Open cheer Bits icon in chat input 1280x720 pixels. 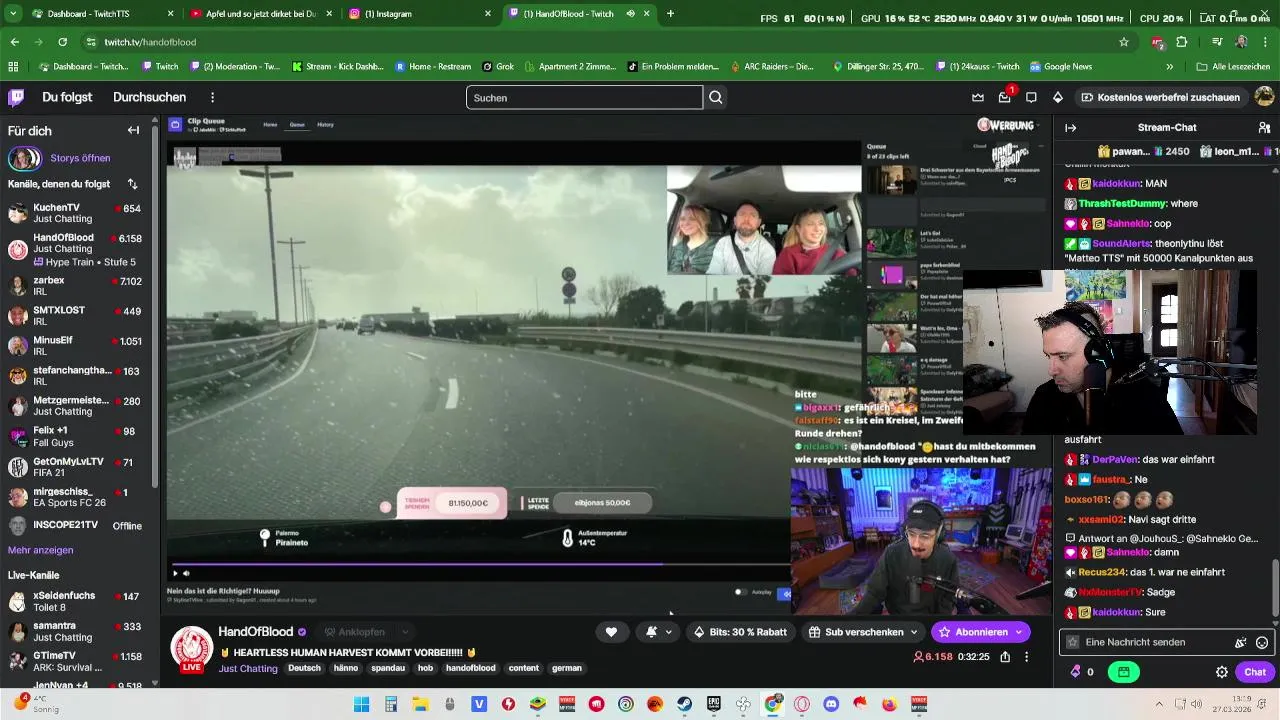click(1241, 642)
